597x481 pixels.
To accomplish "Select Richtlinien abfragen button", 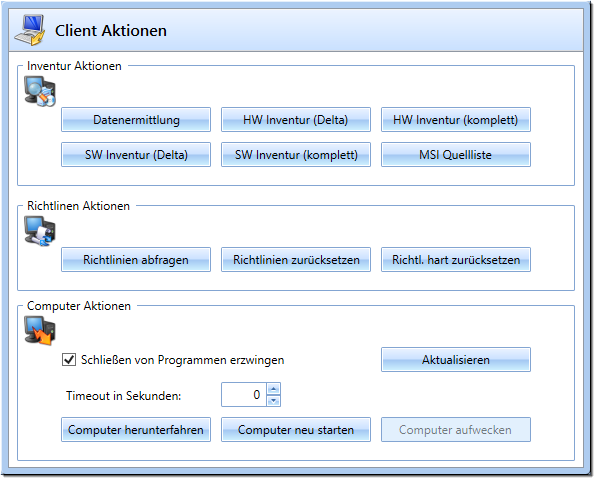I will click(x=136, y=260).
